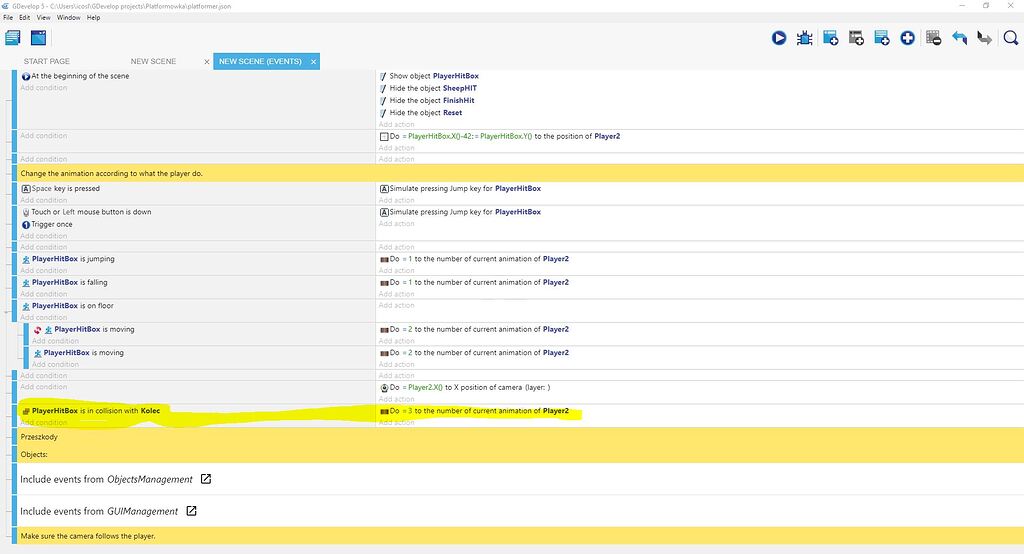Switch to the NEW SCENE tab
Image resolution: width=1024 pixels, height=554 pixels.
[x=153, y=61]
